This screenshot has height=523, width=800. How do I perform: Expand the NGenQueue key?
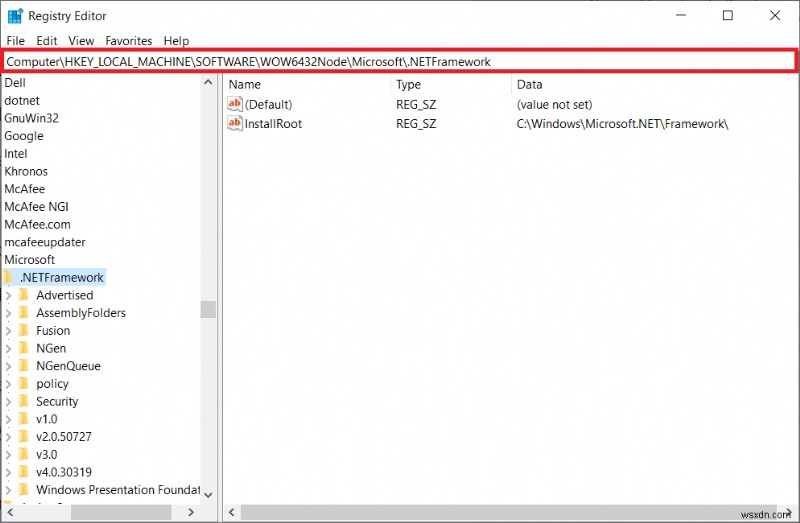click(8, 366)
